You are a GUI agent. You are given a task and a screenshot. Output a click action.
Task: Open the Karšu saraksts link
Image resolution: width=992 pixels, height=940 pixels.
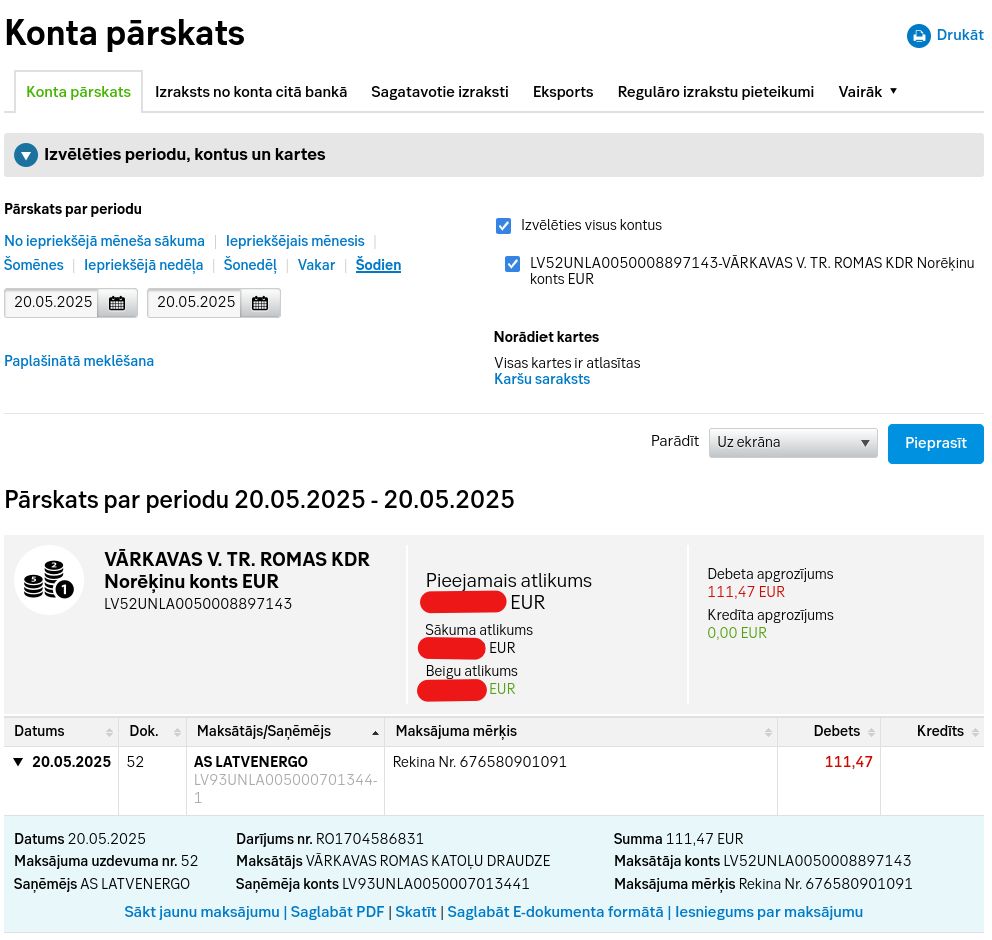coord(542,379)
